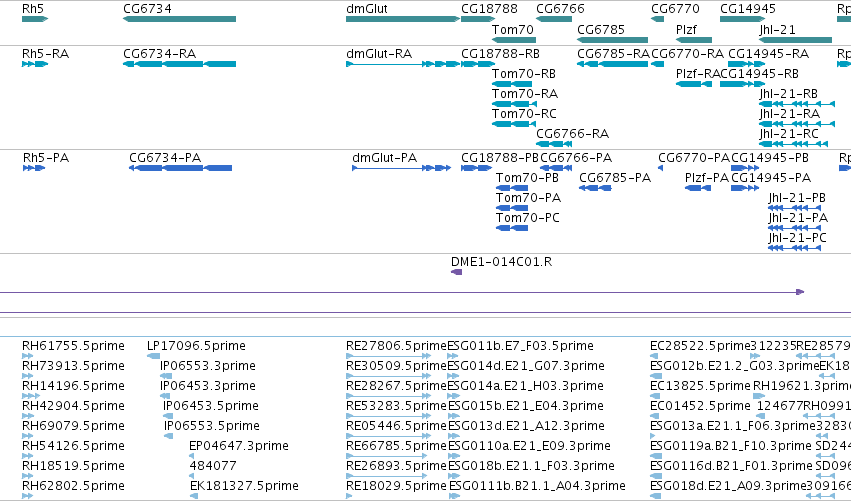The width and height of the screenshot is (851, 501).
Task: Select the Rh5-RA transcript
Action: pos(35,64)
